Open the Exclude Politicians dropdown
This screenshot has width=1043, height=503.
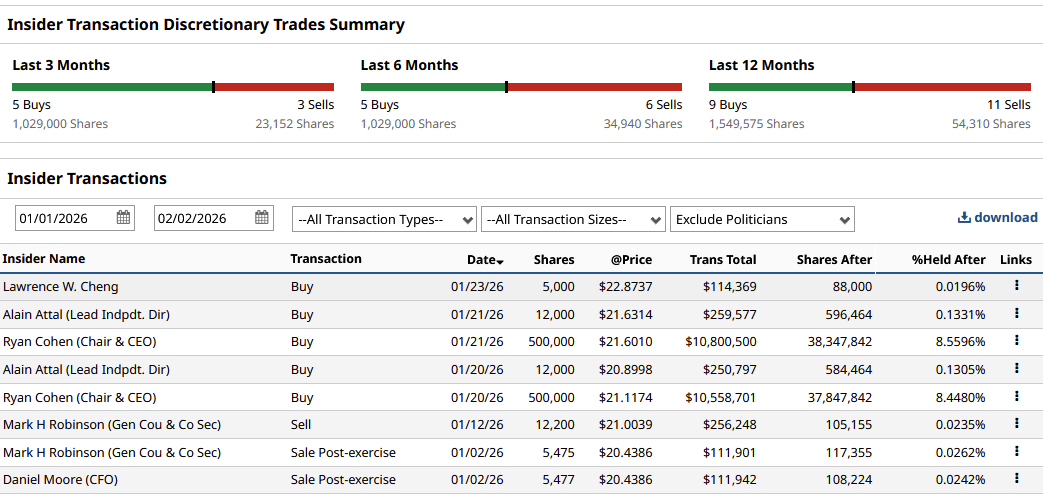click(x=762, y=219)
